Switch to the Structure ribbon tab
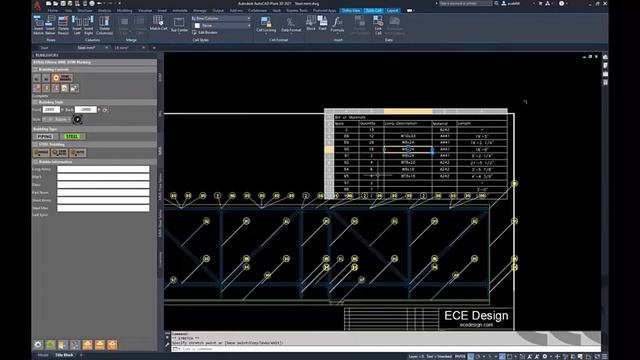 [85, 11]
